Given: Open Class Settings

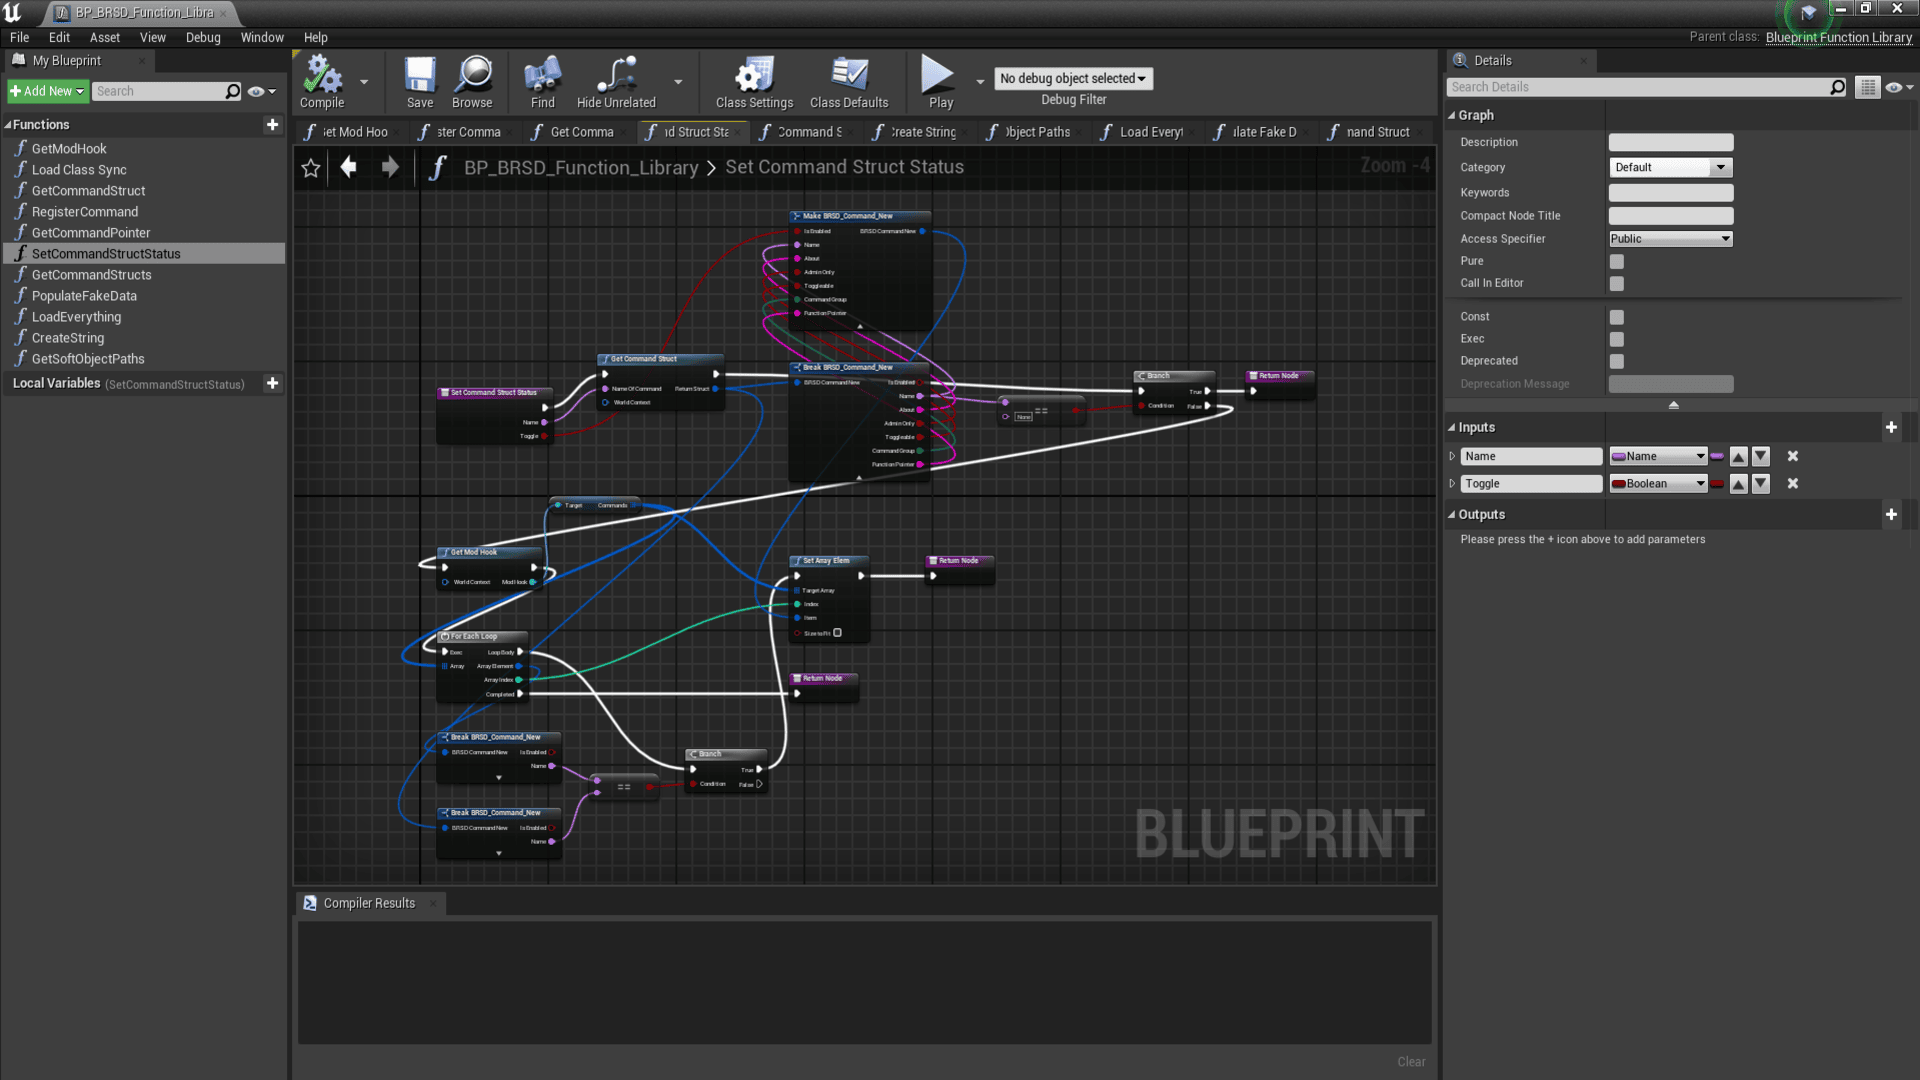Looking at the screenshot, I should (x=754, y=76).
